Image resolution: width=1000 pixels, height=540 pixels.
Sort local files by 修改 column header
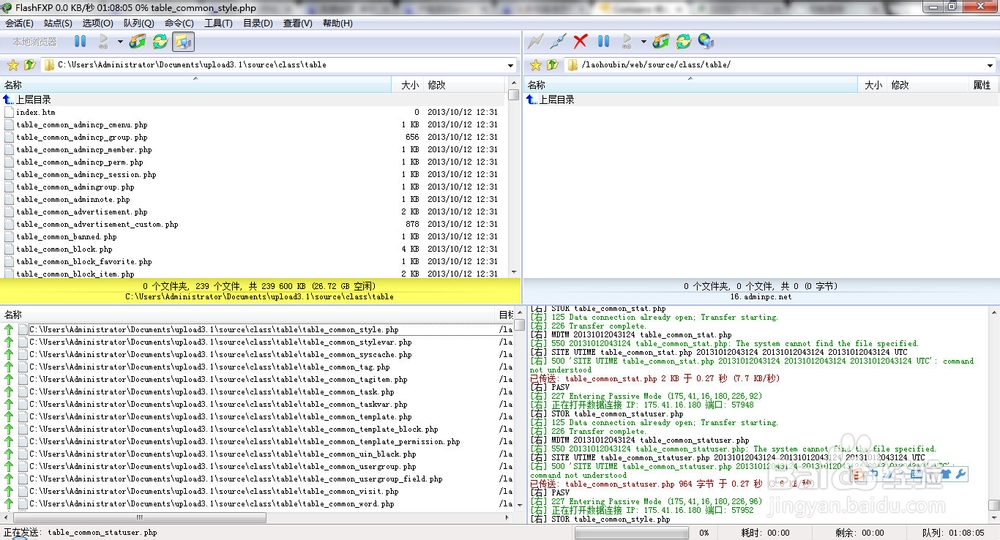[466, 85]
